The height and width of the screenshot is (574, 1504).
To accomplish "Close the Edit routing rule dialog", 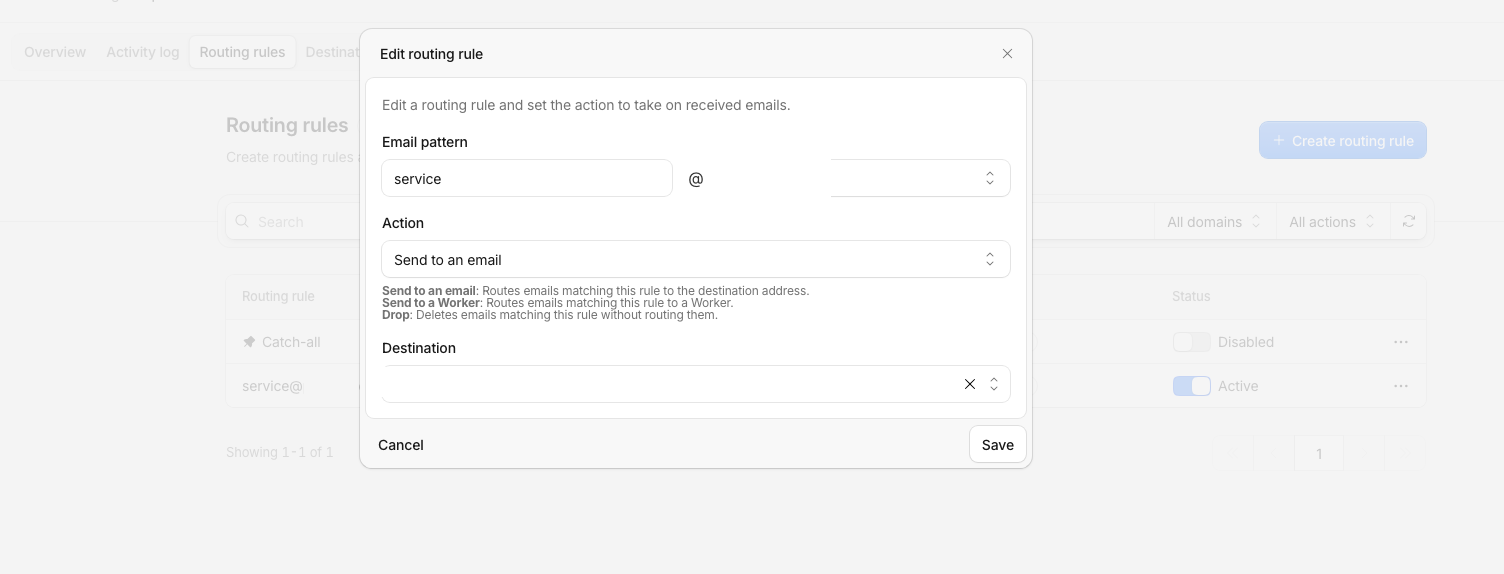I will (x=1007, y=54).
